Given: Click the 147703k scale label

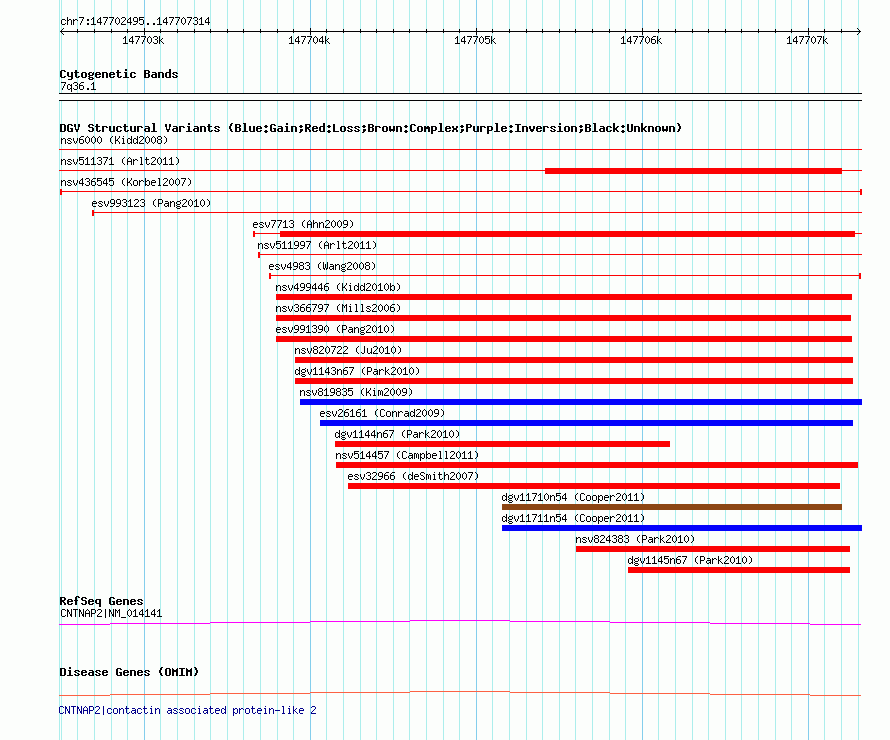Looking at the screenshot, I should [143, 40].
